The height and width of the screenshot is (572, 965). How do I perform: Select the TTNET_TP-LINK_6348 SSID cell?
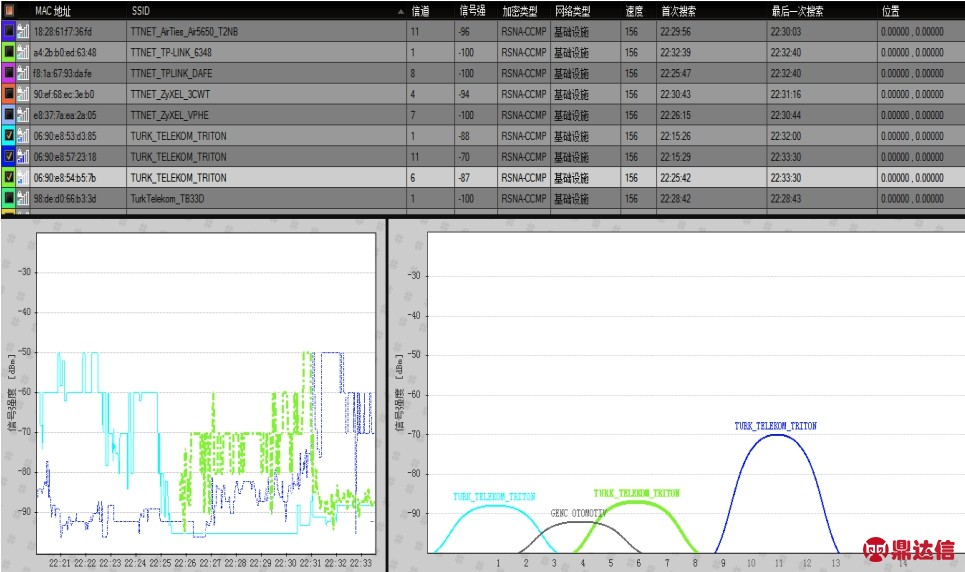(x=266, y=52)
